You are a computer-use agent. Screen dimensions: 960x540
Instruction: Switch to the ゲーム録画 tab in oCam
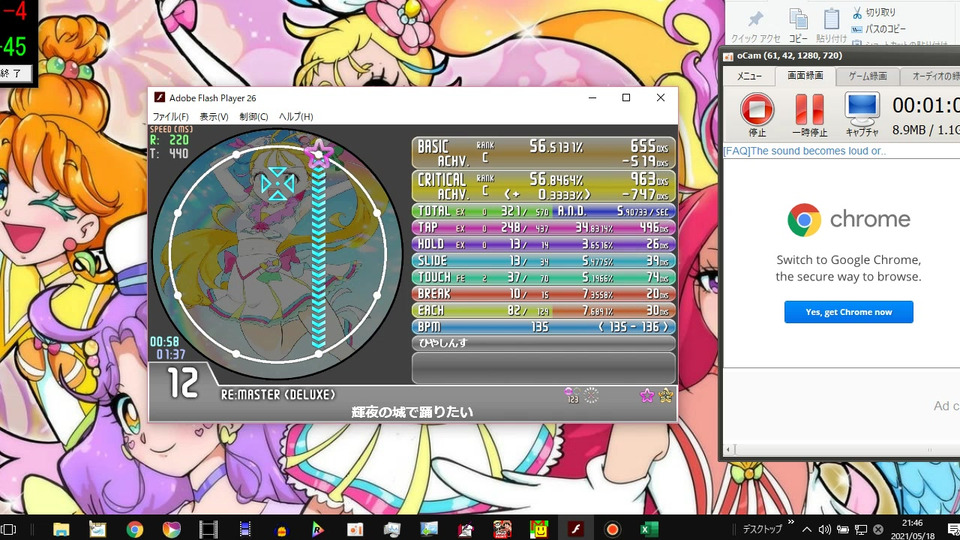(x=868, y=76)
